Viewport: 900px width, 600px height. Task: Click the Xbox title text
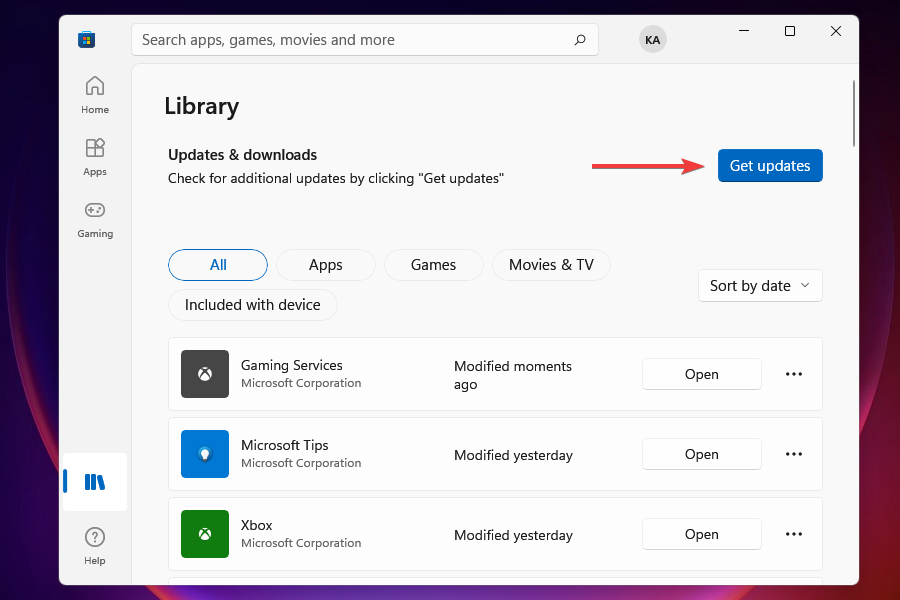coord(257,525)
